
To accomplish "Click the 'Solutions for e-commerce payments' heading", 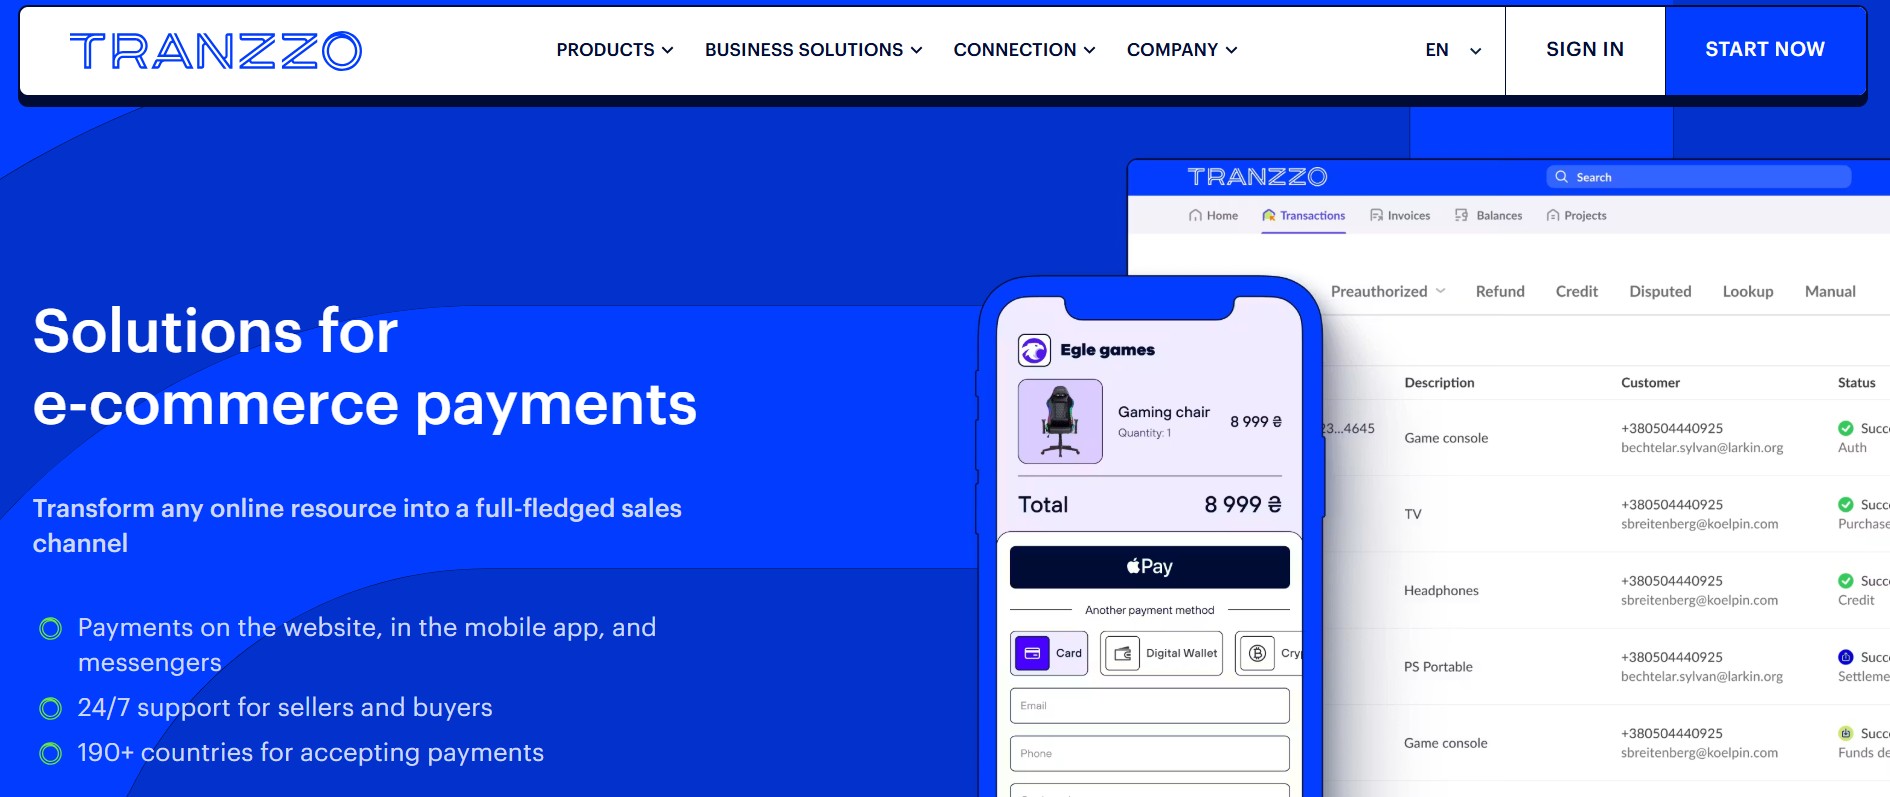I will (x=365, y=368).
